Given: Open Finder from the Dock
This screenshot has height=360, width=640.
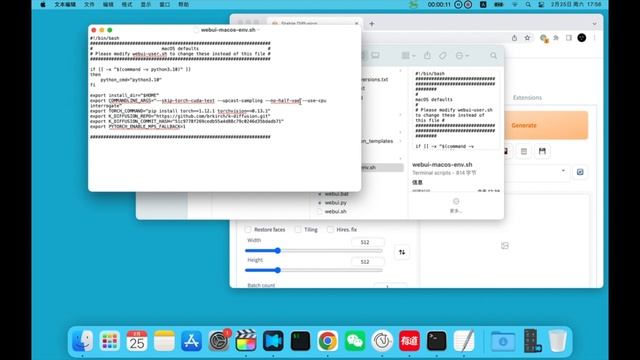Looking at the screenshot, I should tap(82, 341).
